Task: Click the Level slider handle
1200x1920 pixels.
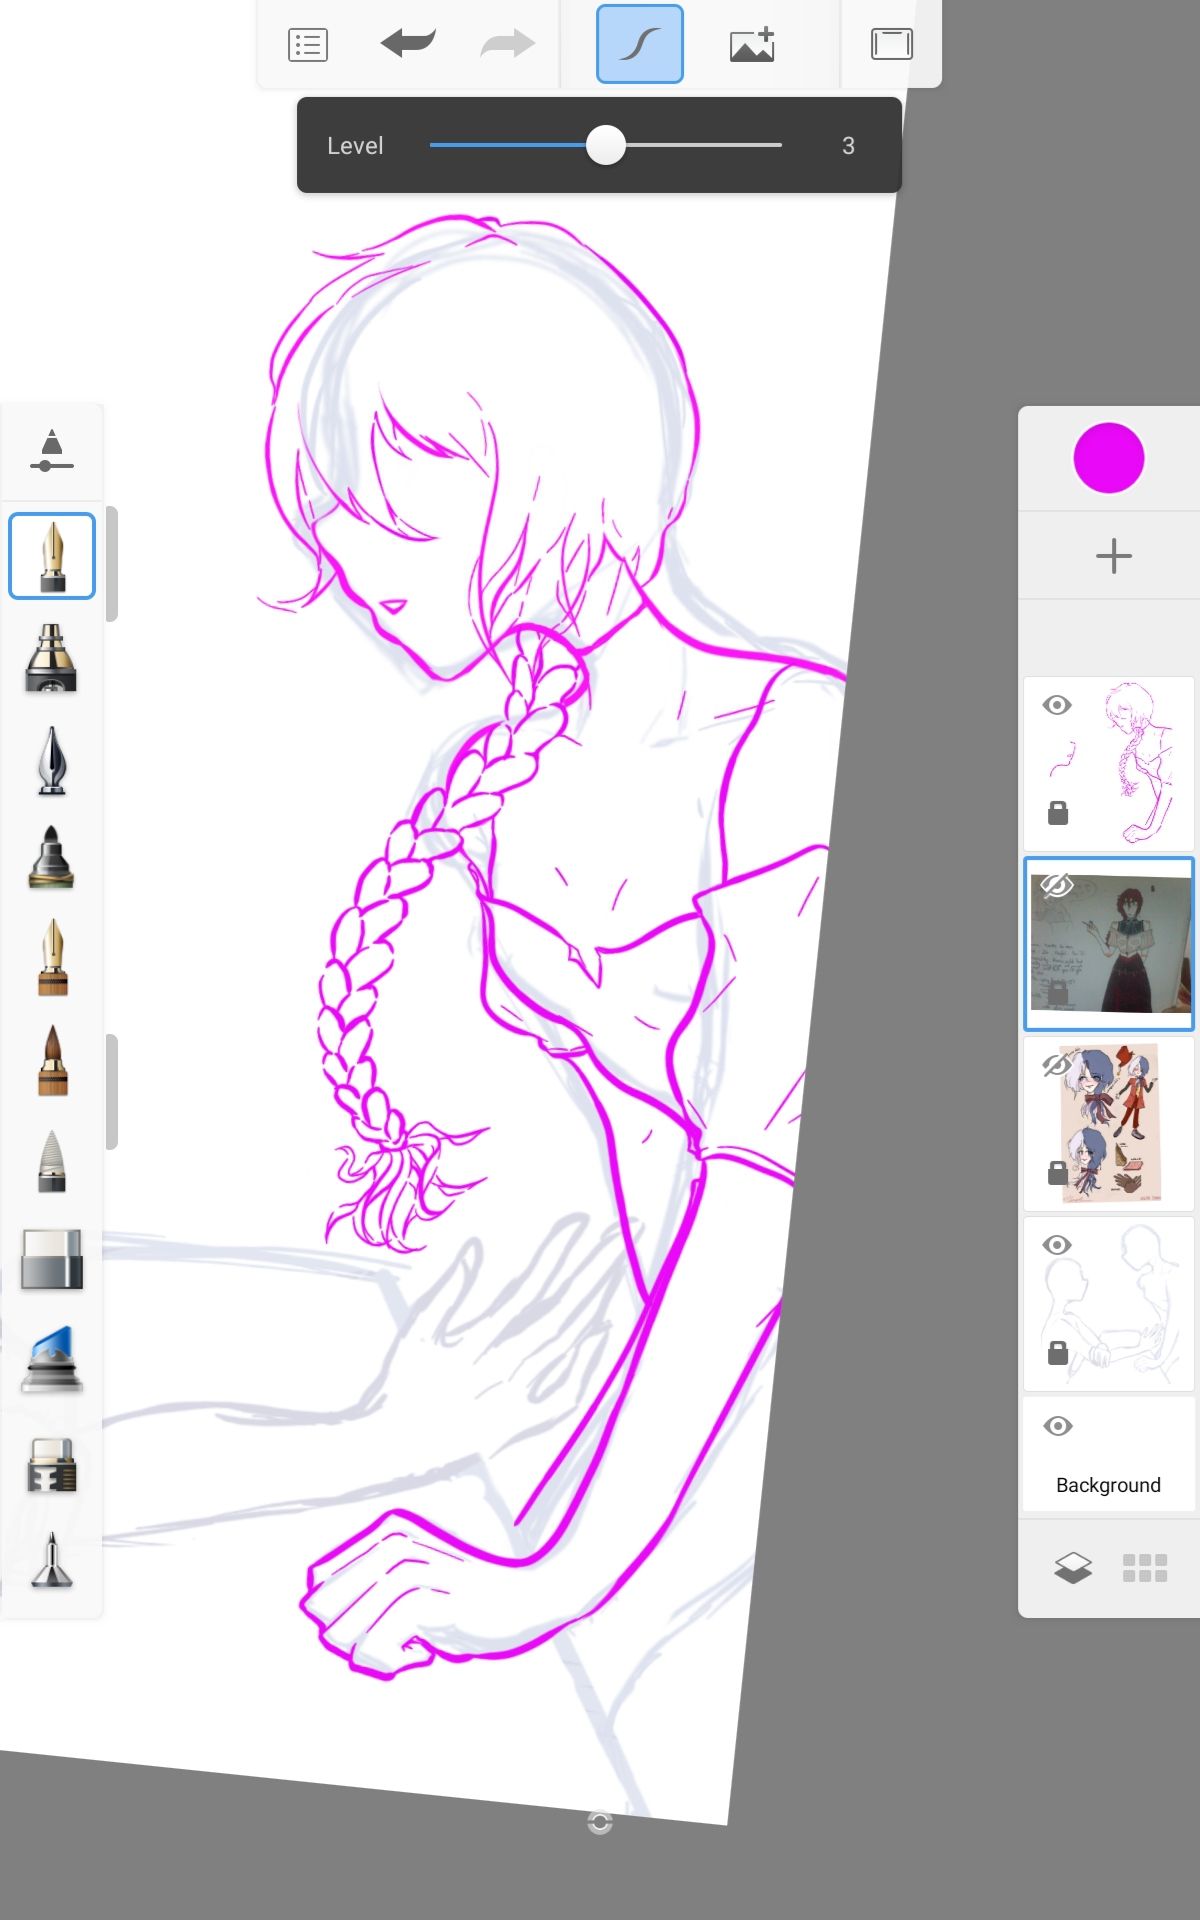Action: point(605,145)
